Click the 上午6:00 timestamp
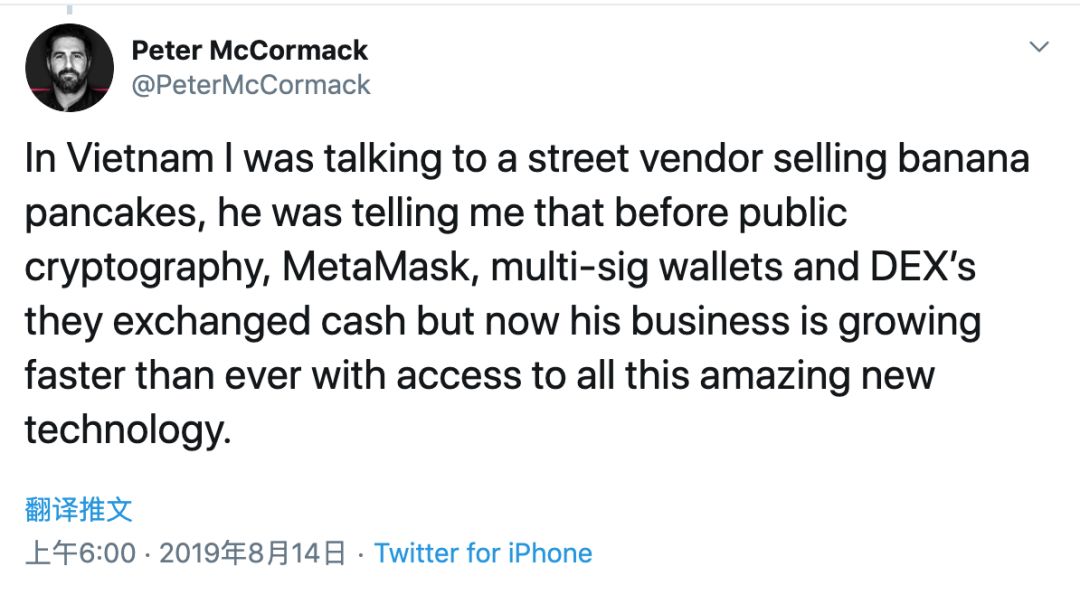This screenshot has height=595, width=1080. 80,553
